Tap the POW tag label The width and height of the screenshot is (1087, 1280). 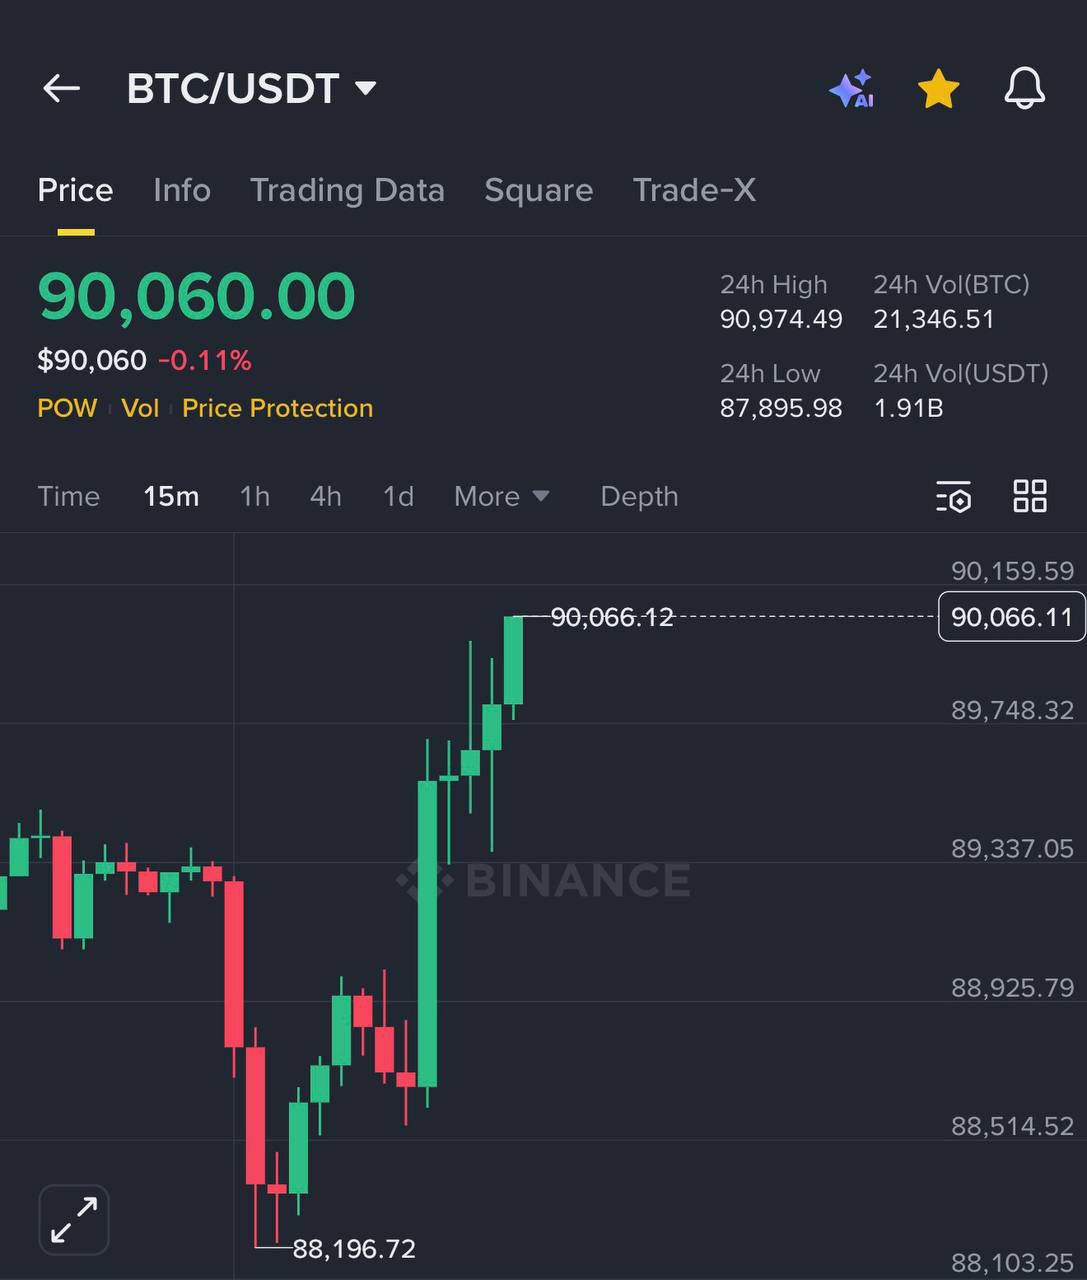pyautogui.click(x=67, y=408)
